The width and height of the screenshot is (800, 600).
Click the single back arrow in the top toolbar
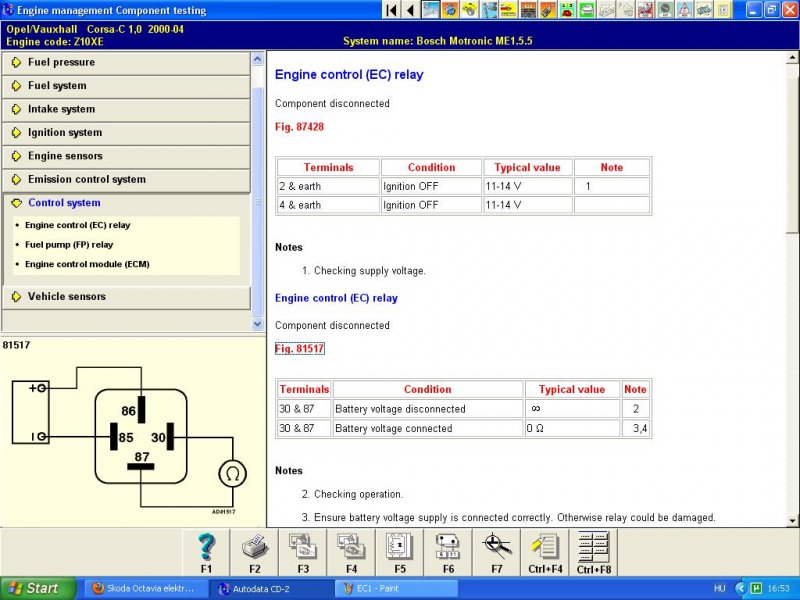(410, 10)
